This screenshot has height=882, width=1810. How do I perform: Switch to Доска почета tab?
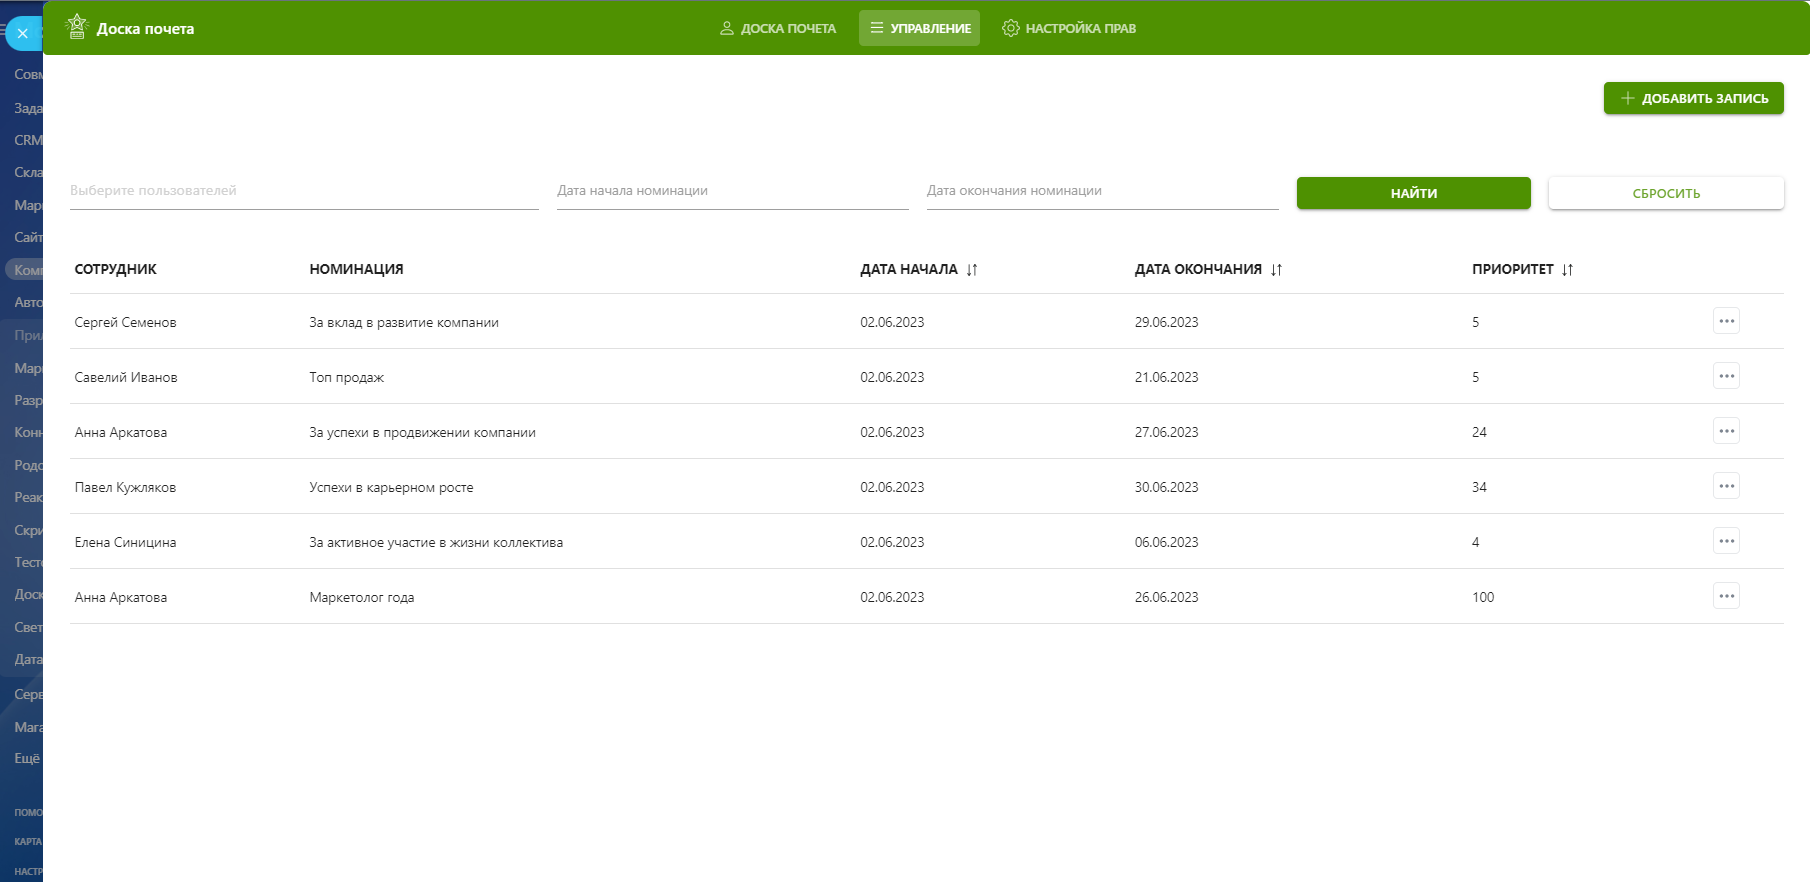778,28
